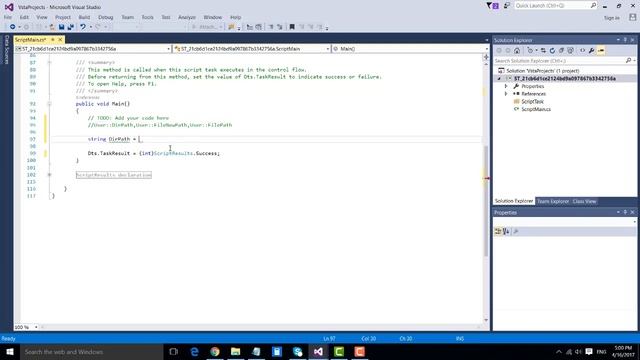
Task: Expand the Properties node in Solution Explorer
Action: pyautogui.click(x=506, y=86)
